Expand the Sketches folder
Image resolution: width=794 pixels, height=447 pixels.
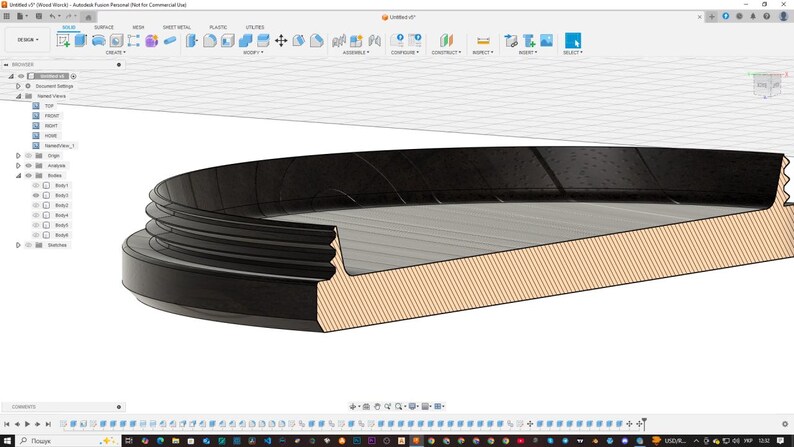[18, 245]
